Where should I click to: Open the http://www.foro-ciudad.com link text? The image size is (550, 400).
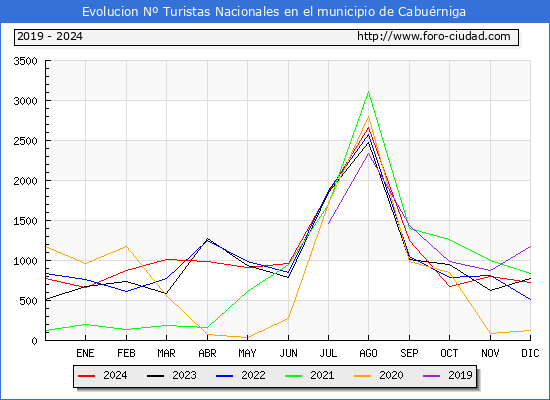[434, 36]
